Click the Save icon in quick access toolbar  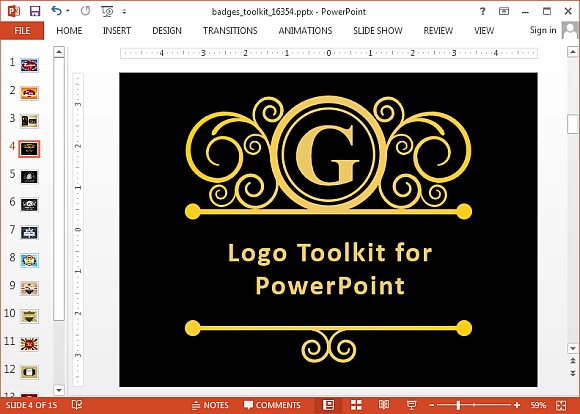[35, 11]
